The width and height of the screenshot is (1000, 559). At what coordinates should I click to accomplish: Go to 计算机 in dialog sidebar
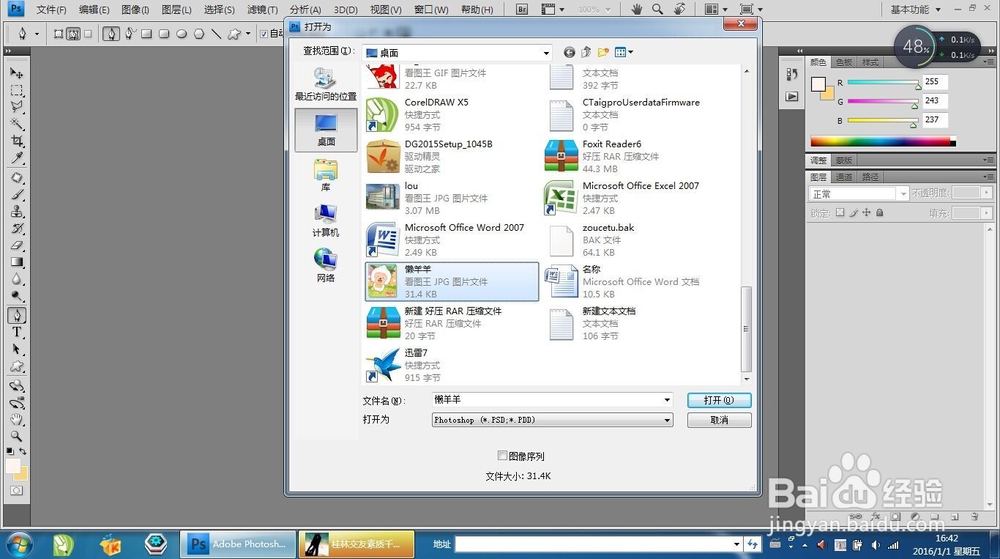pos(325,221)
